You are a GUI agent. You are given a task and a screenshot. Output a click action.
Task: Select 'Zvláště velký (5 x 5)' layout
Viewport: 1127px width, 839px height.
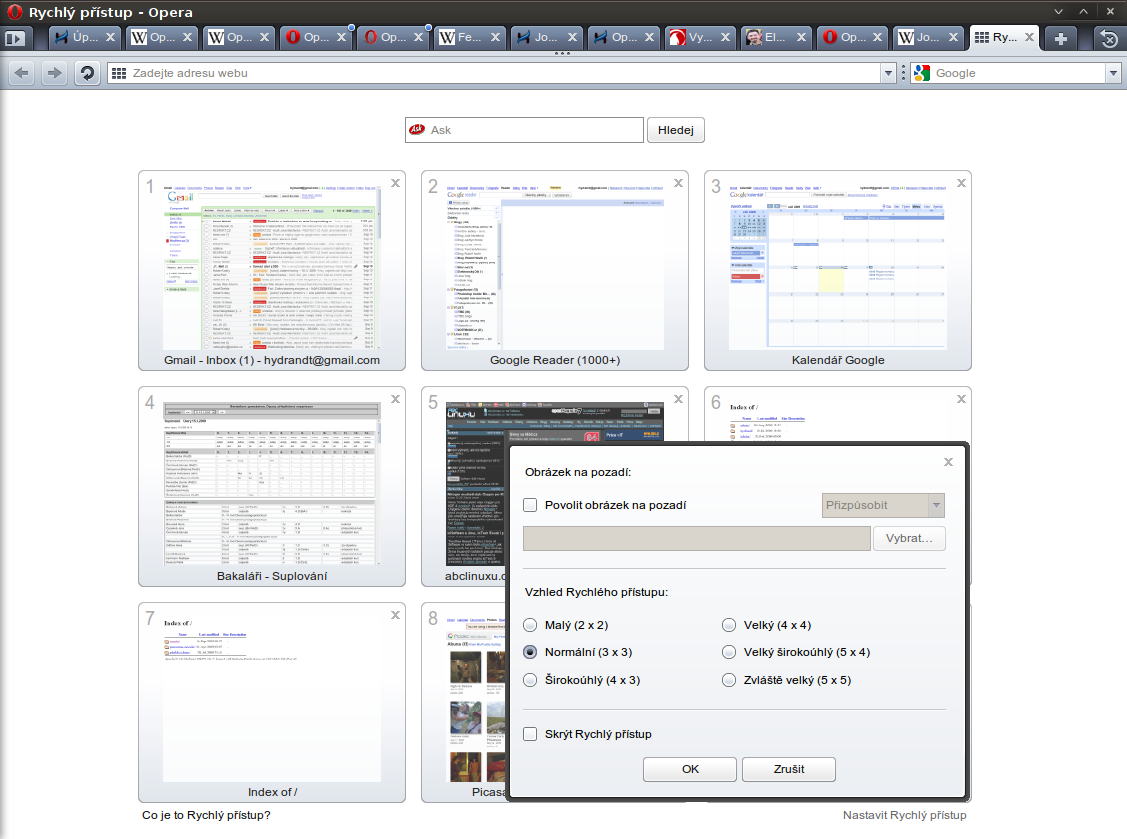click(729, 680)
